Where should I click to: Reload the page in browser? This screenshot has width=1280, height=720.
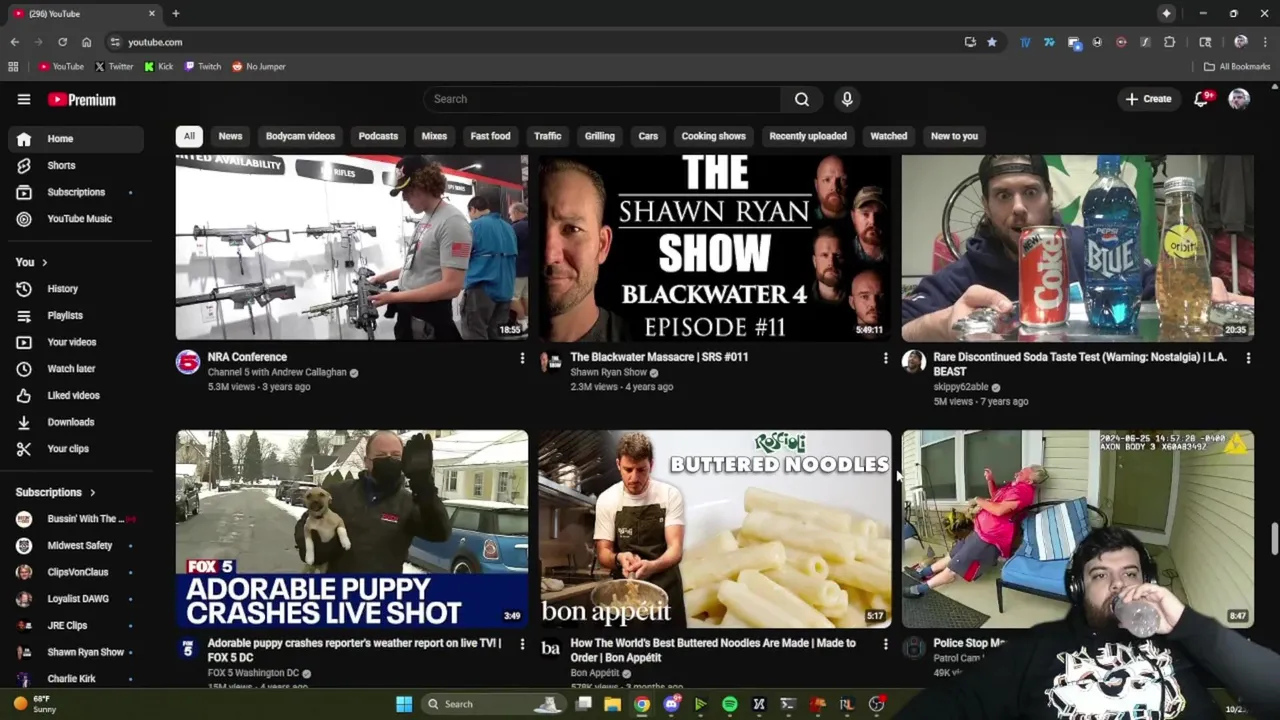coord(62,42)
